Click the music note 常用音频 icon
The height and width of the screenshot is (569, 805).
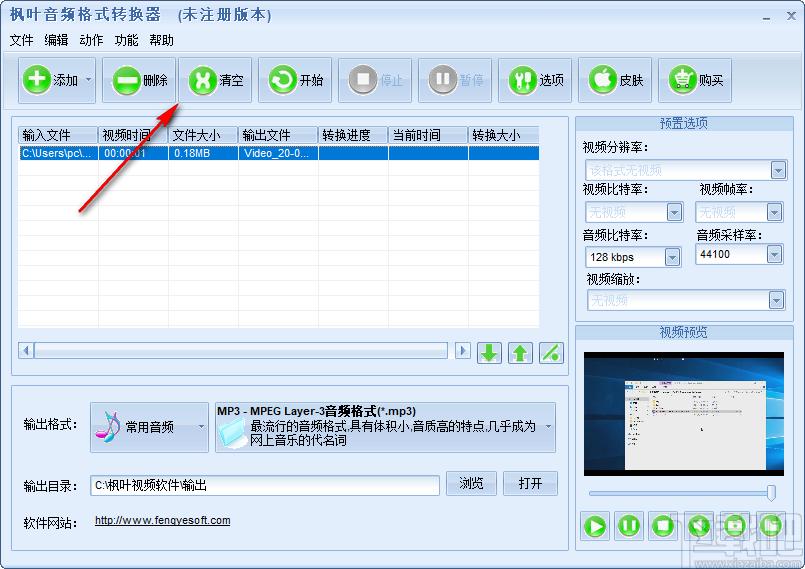[107, 427]
